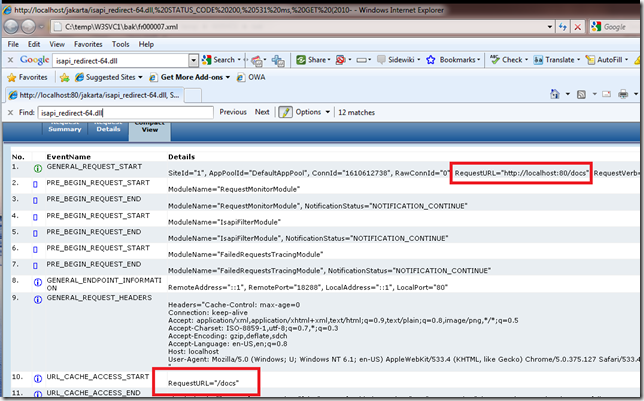
Task: Click info icon next to URL_CACHE_ACCESS_START
Action: tap(37, 376)
